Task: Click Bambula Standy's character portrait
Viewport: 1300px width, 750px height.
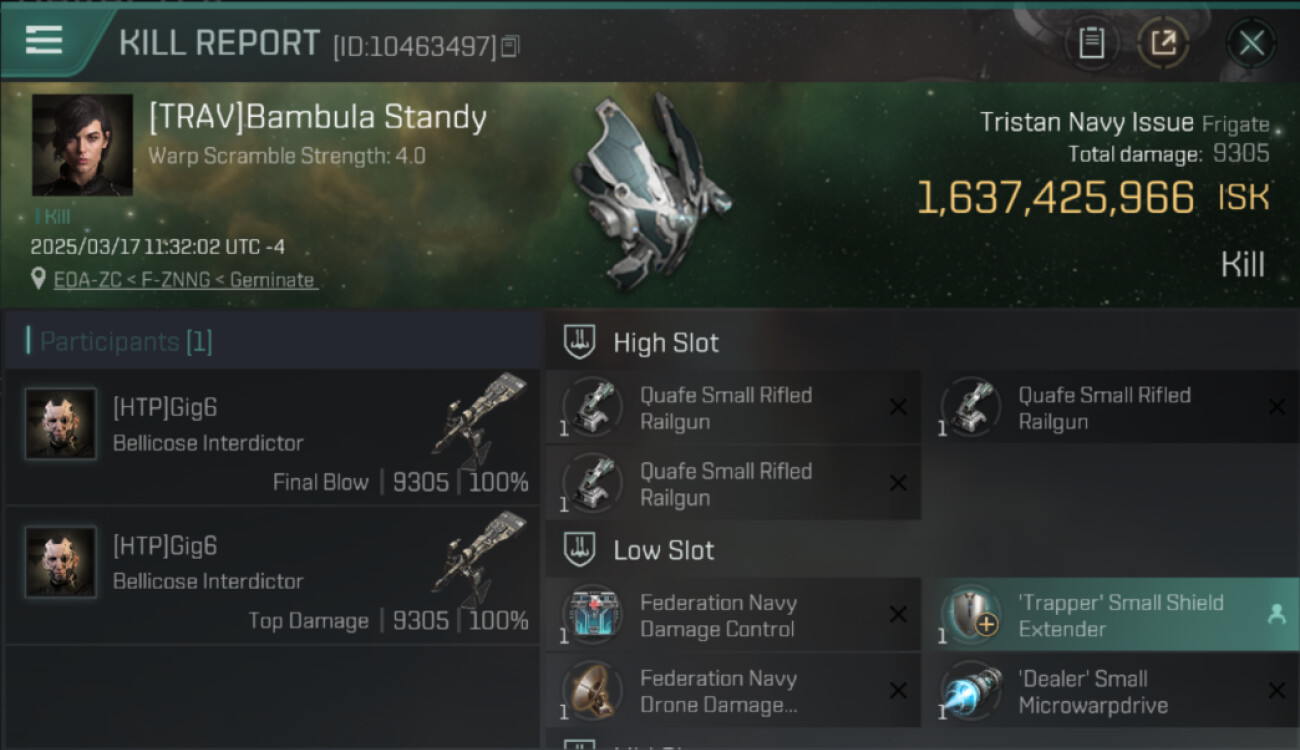Action: pos(82,145)
